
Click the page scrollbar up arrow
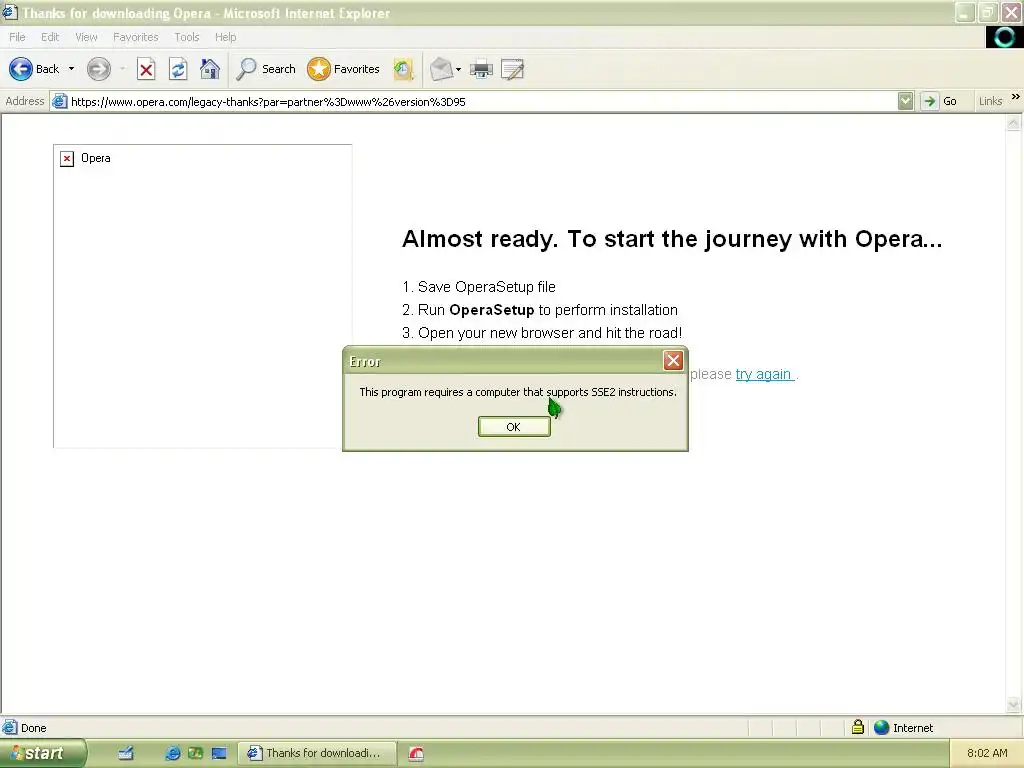1014,123
